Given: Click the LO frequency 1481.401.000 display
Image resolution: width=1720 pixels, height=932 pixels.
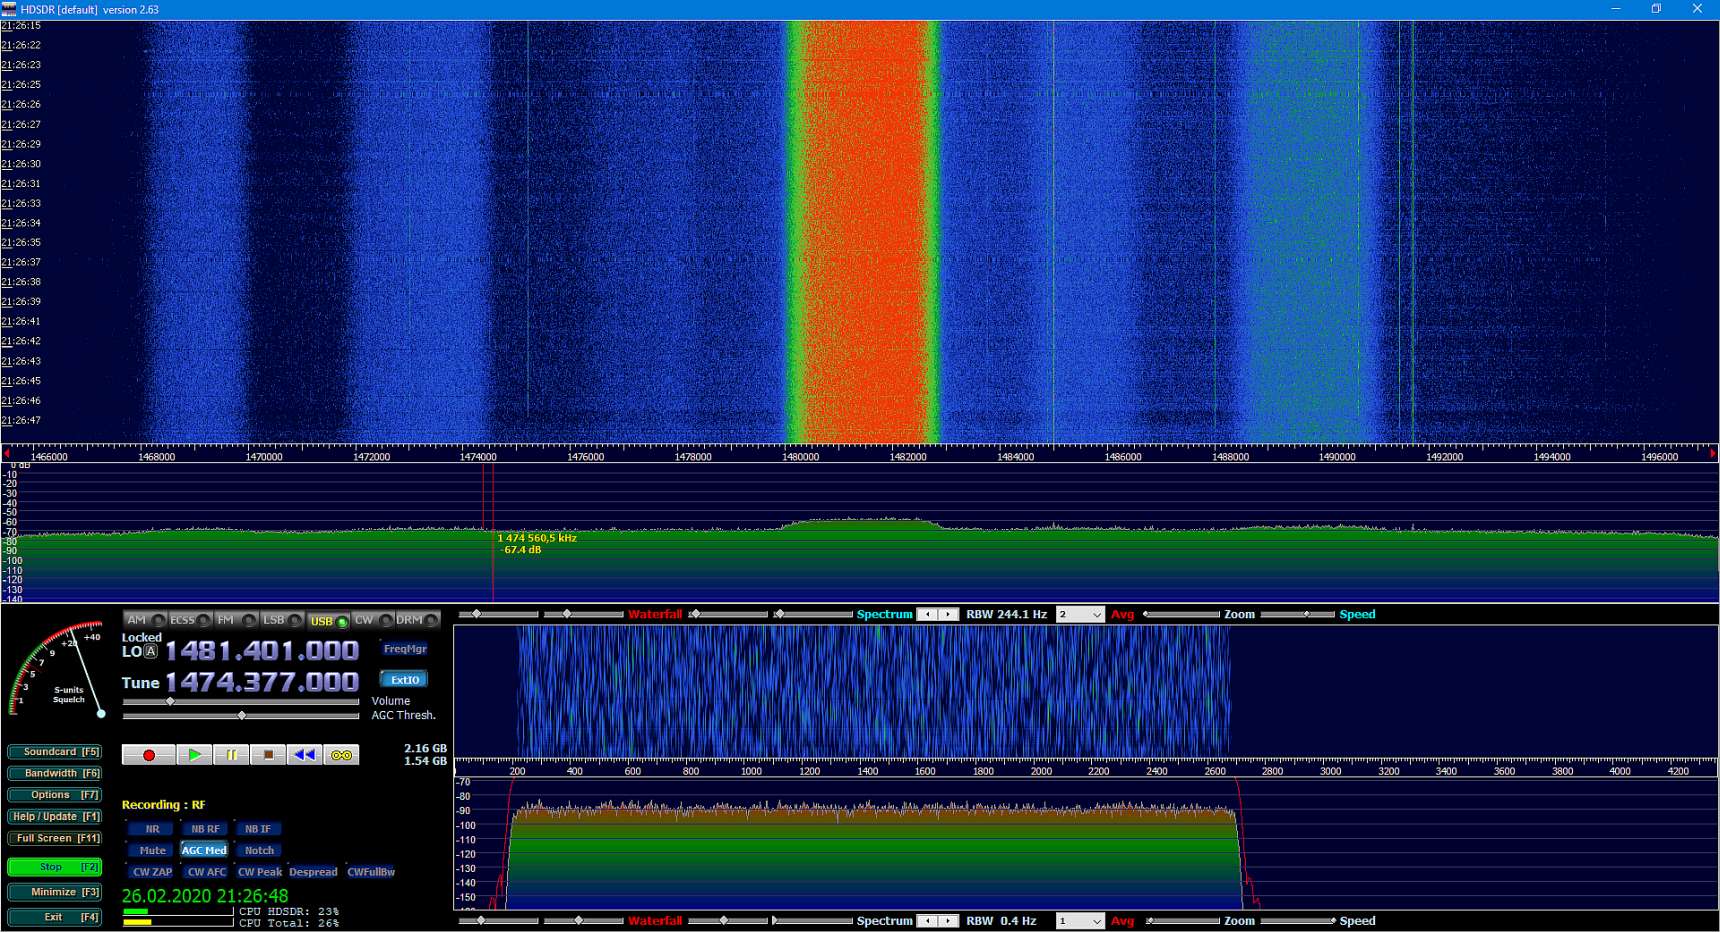Looking at the screenshot, I should (262, 651).
